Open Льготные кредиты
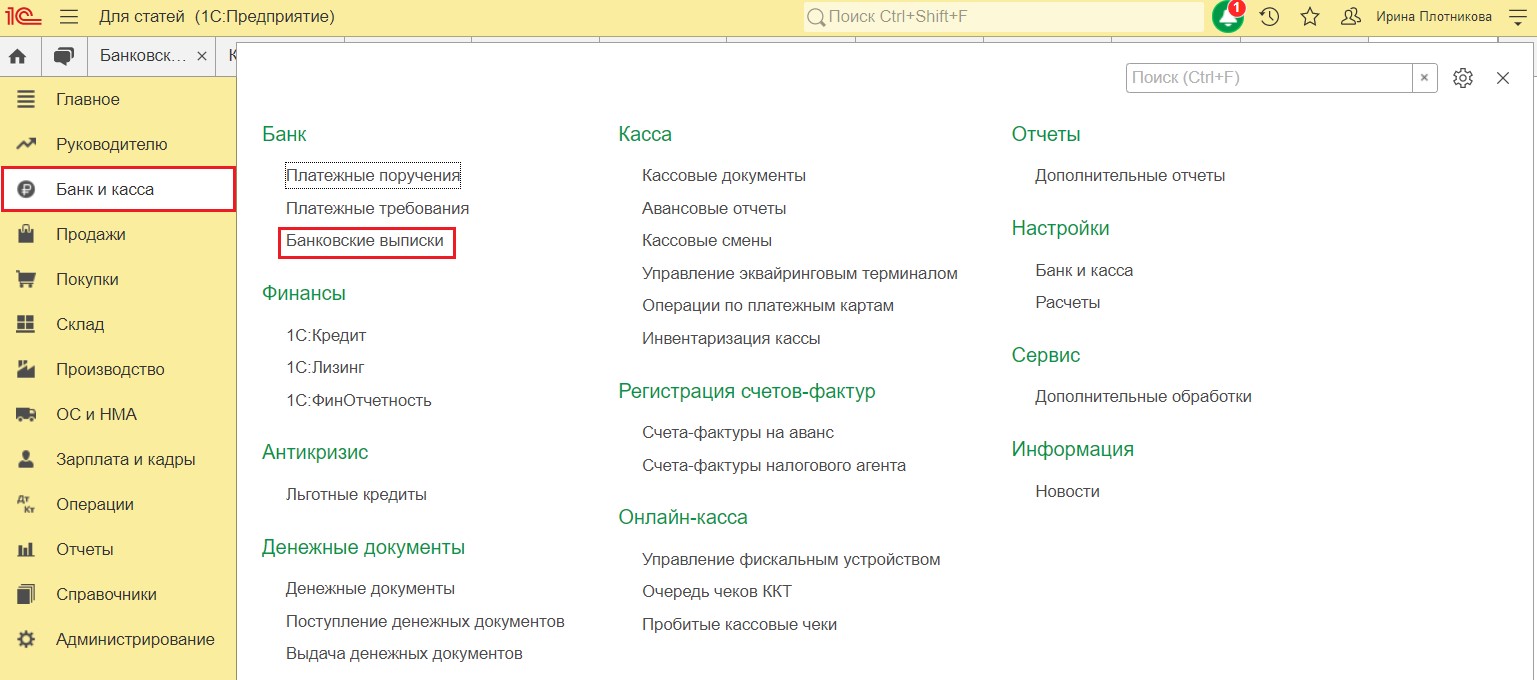 [x=356, y=494]
